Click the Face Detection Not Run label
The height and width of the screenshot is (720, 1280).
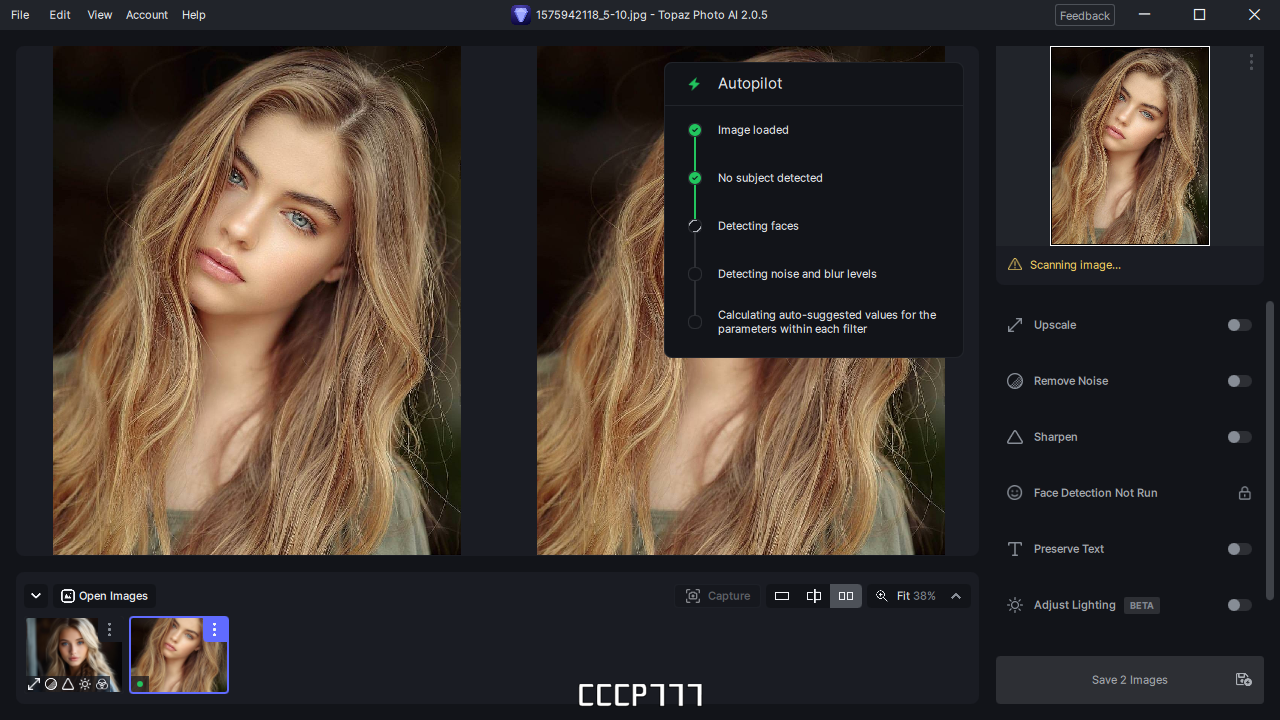pyautogui.click(x=1095, y=493)
